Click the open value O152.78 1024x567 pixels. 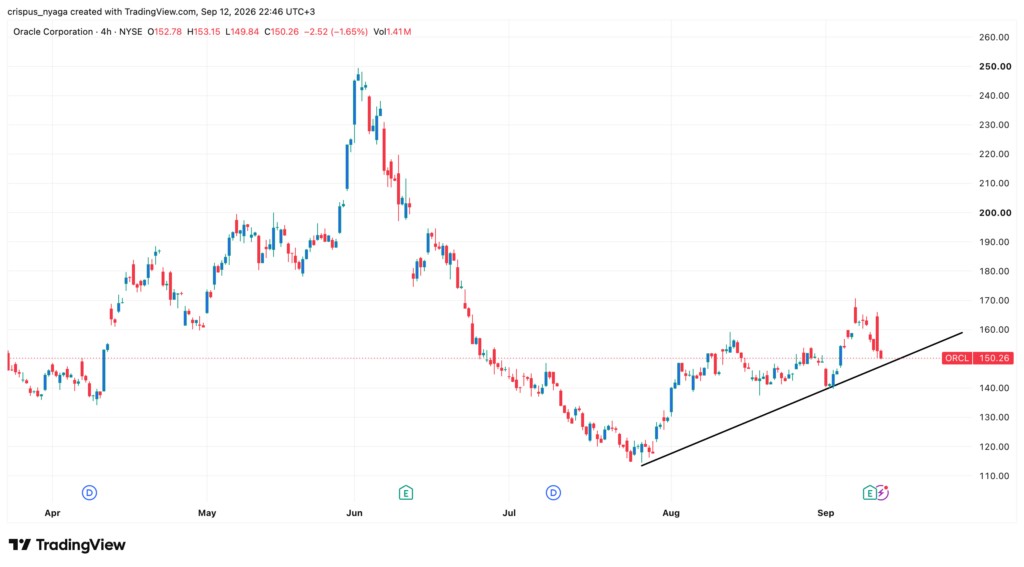165,31
